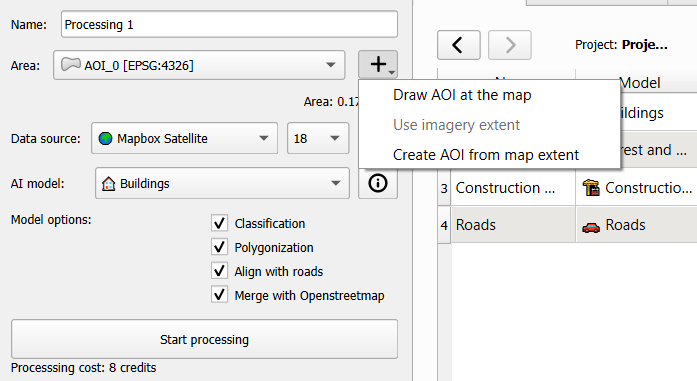This screenshot has width=697, height=381.
Task: Uncheck the Classification option
Action: [220, 223]
